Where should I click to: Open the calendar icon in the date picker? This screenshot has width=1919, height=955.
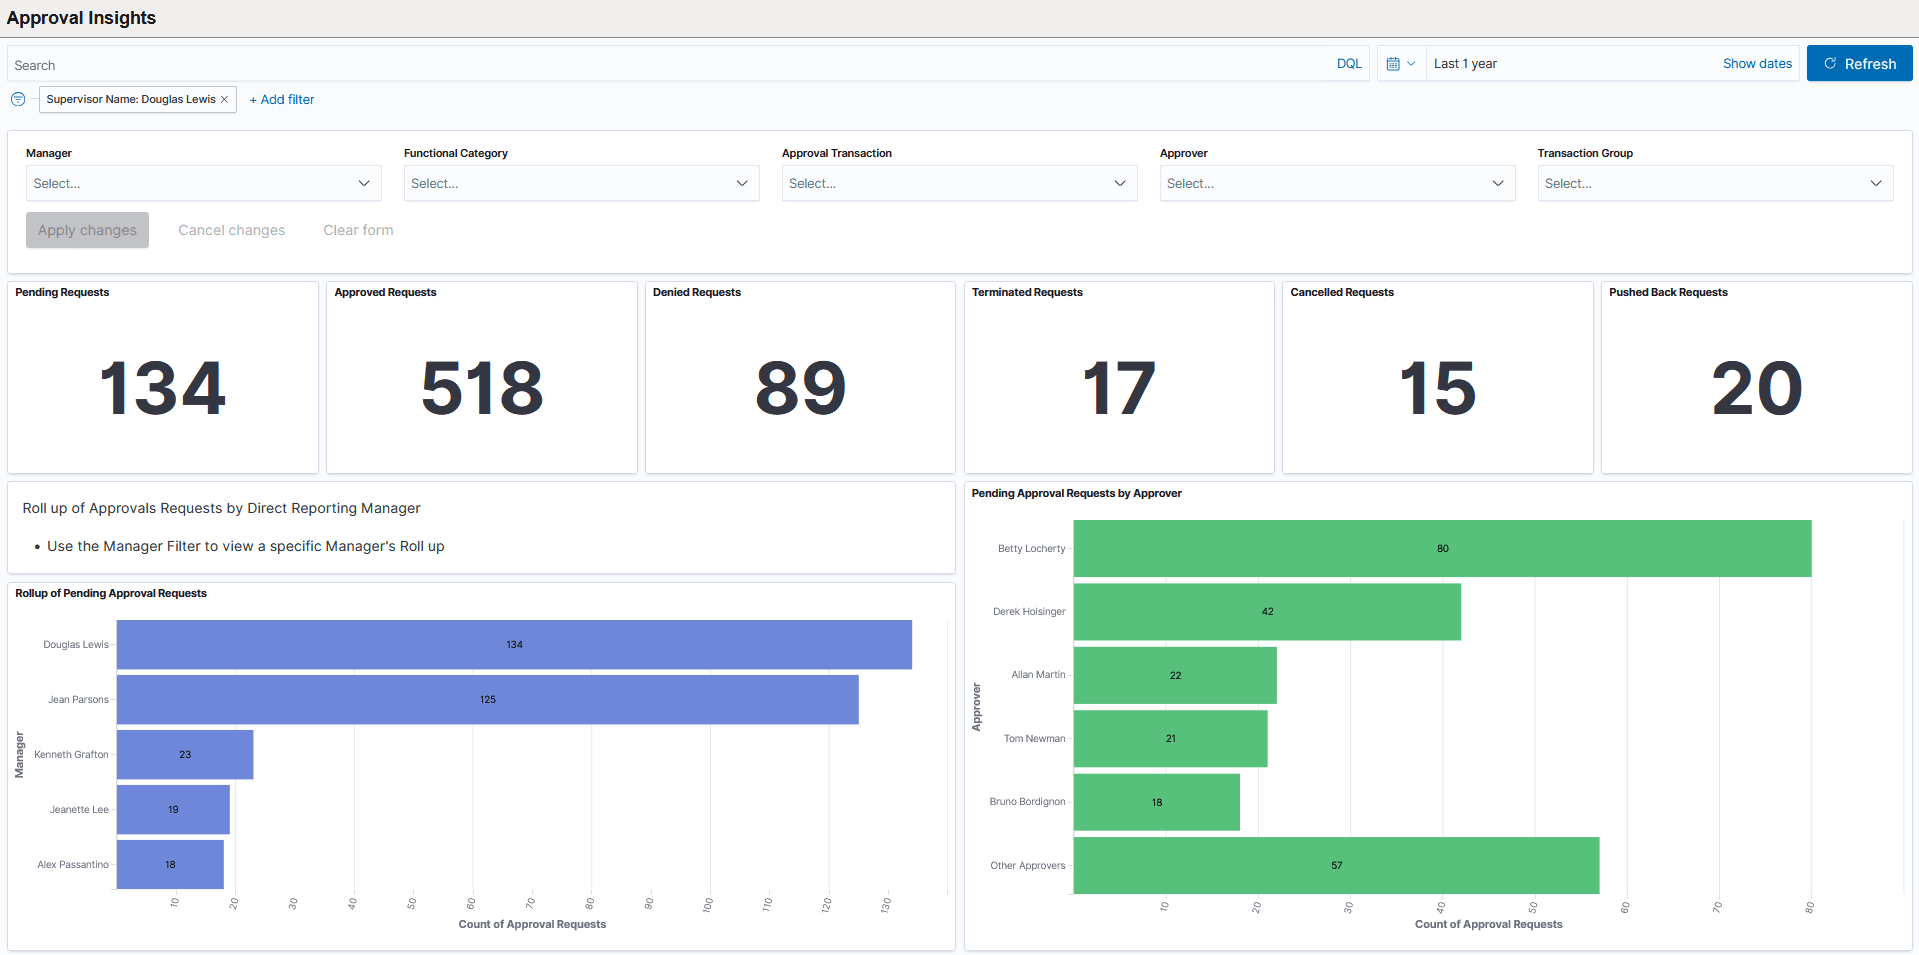pyautogui.click(x=1393, y=63)
